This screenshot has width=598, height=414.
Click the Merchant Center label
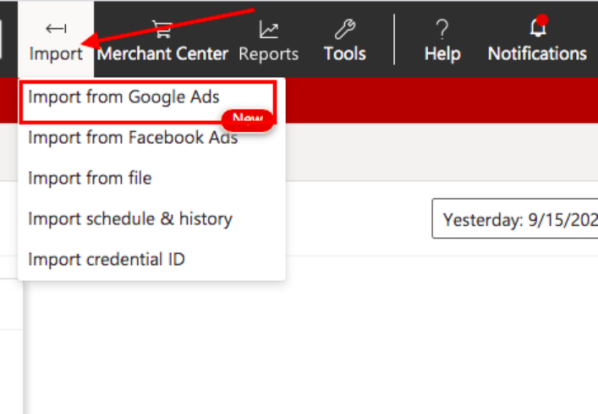click(162, 54)
